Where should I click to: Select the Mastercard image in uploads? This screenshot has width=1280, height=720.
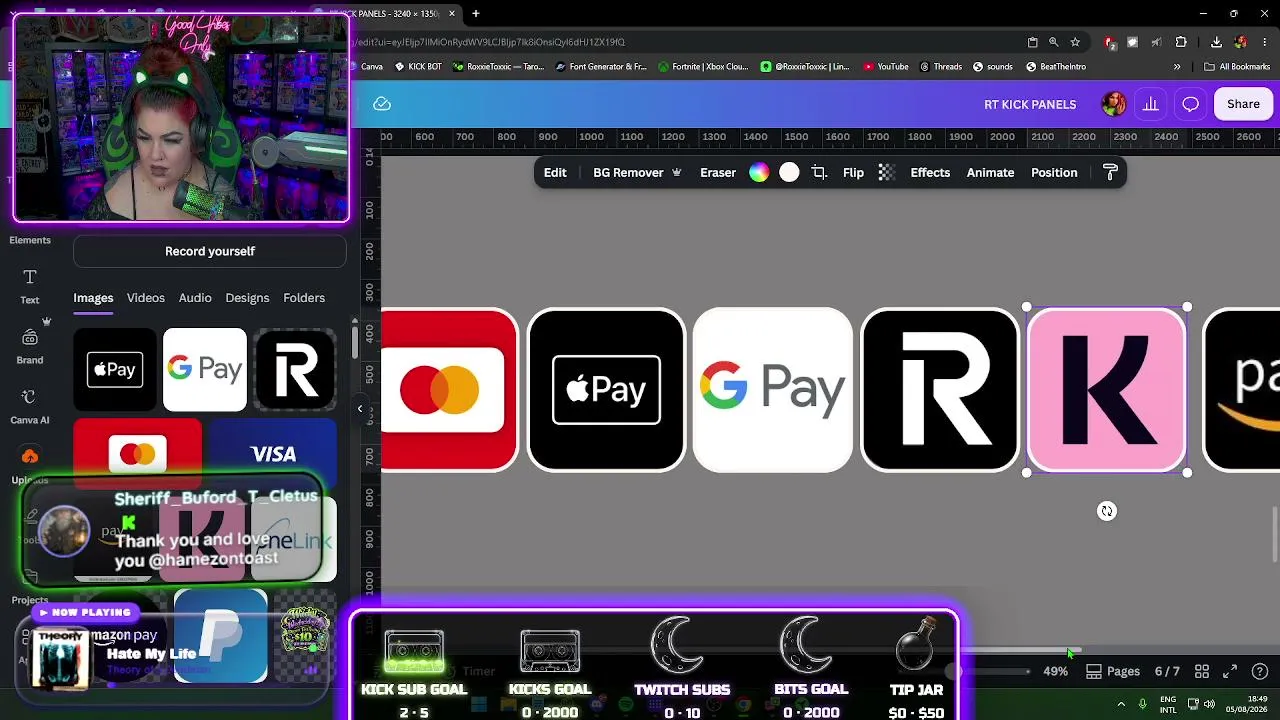(x=137, y=455)
